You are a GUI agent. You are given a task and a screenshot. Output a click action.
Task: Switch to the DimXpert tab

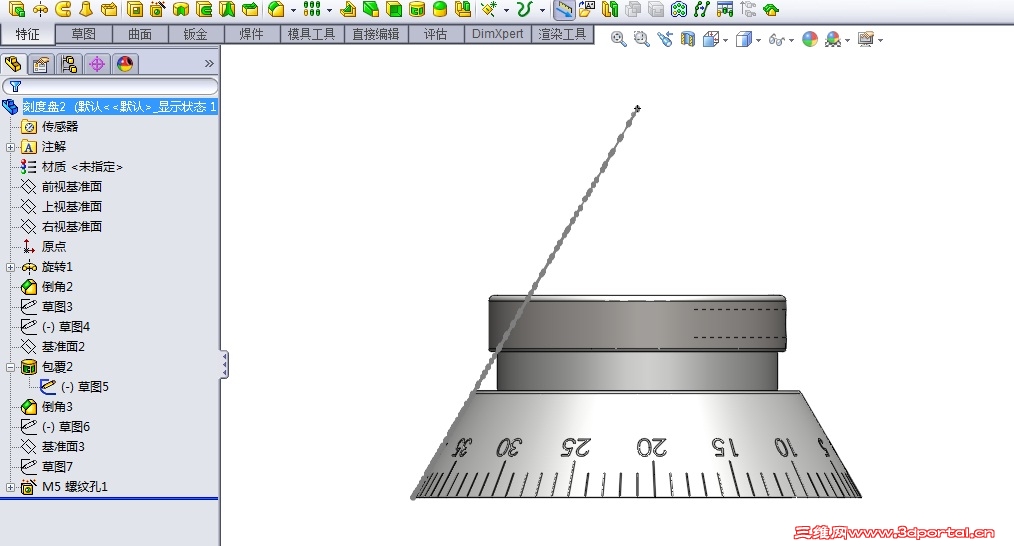click(x=497, y=34)
